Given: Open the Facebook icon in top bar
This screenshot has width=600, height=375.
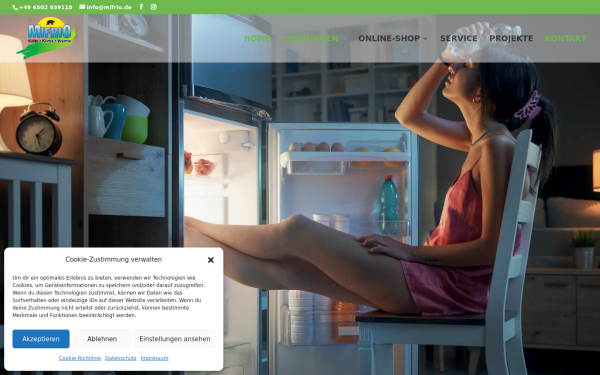Looking at the screenshot, I should [x=141, y=7].
